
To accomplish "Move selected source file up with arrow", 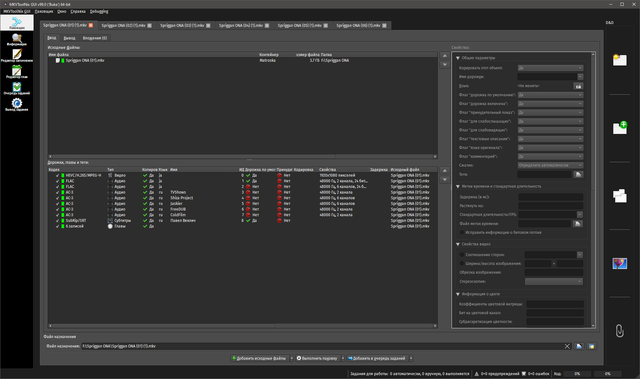I will [x=444, y=56].
